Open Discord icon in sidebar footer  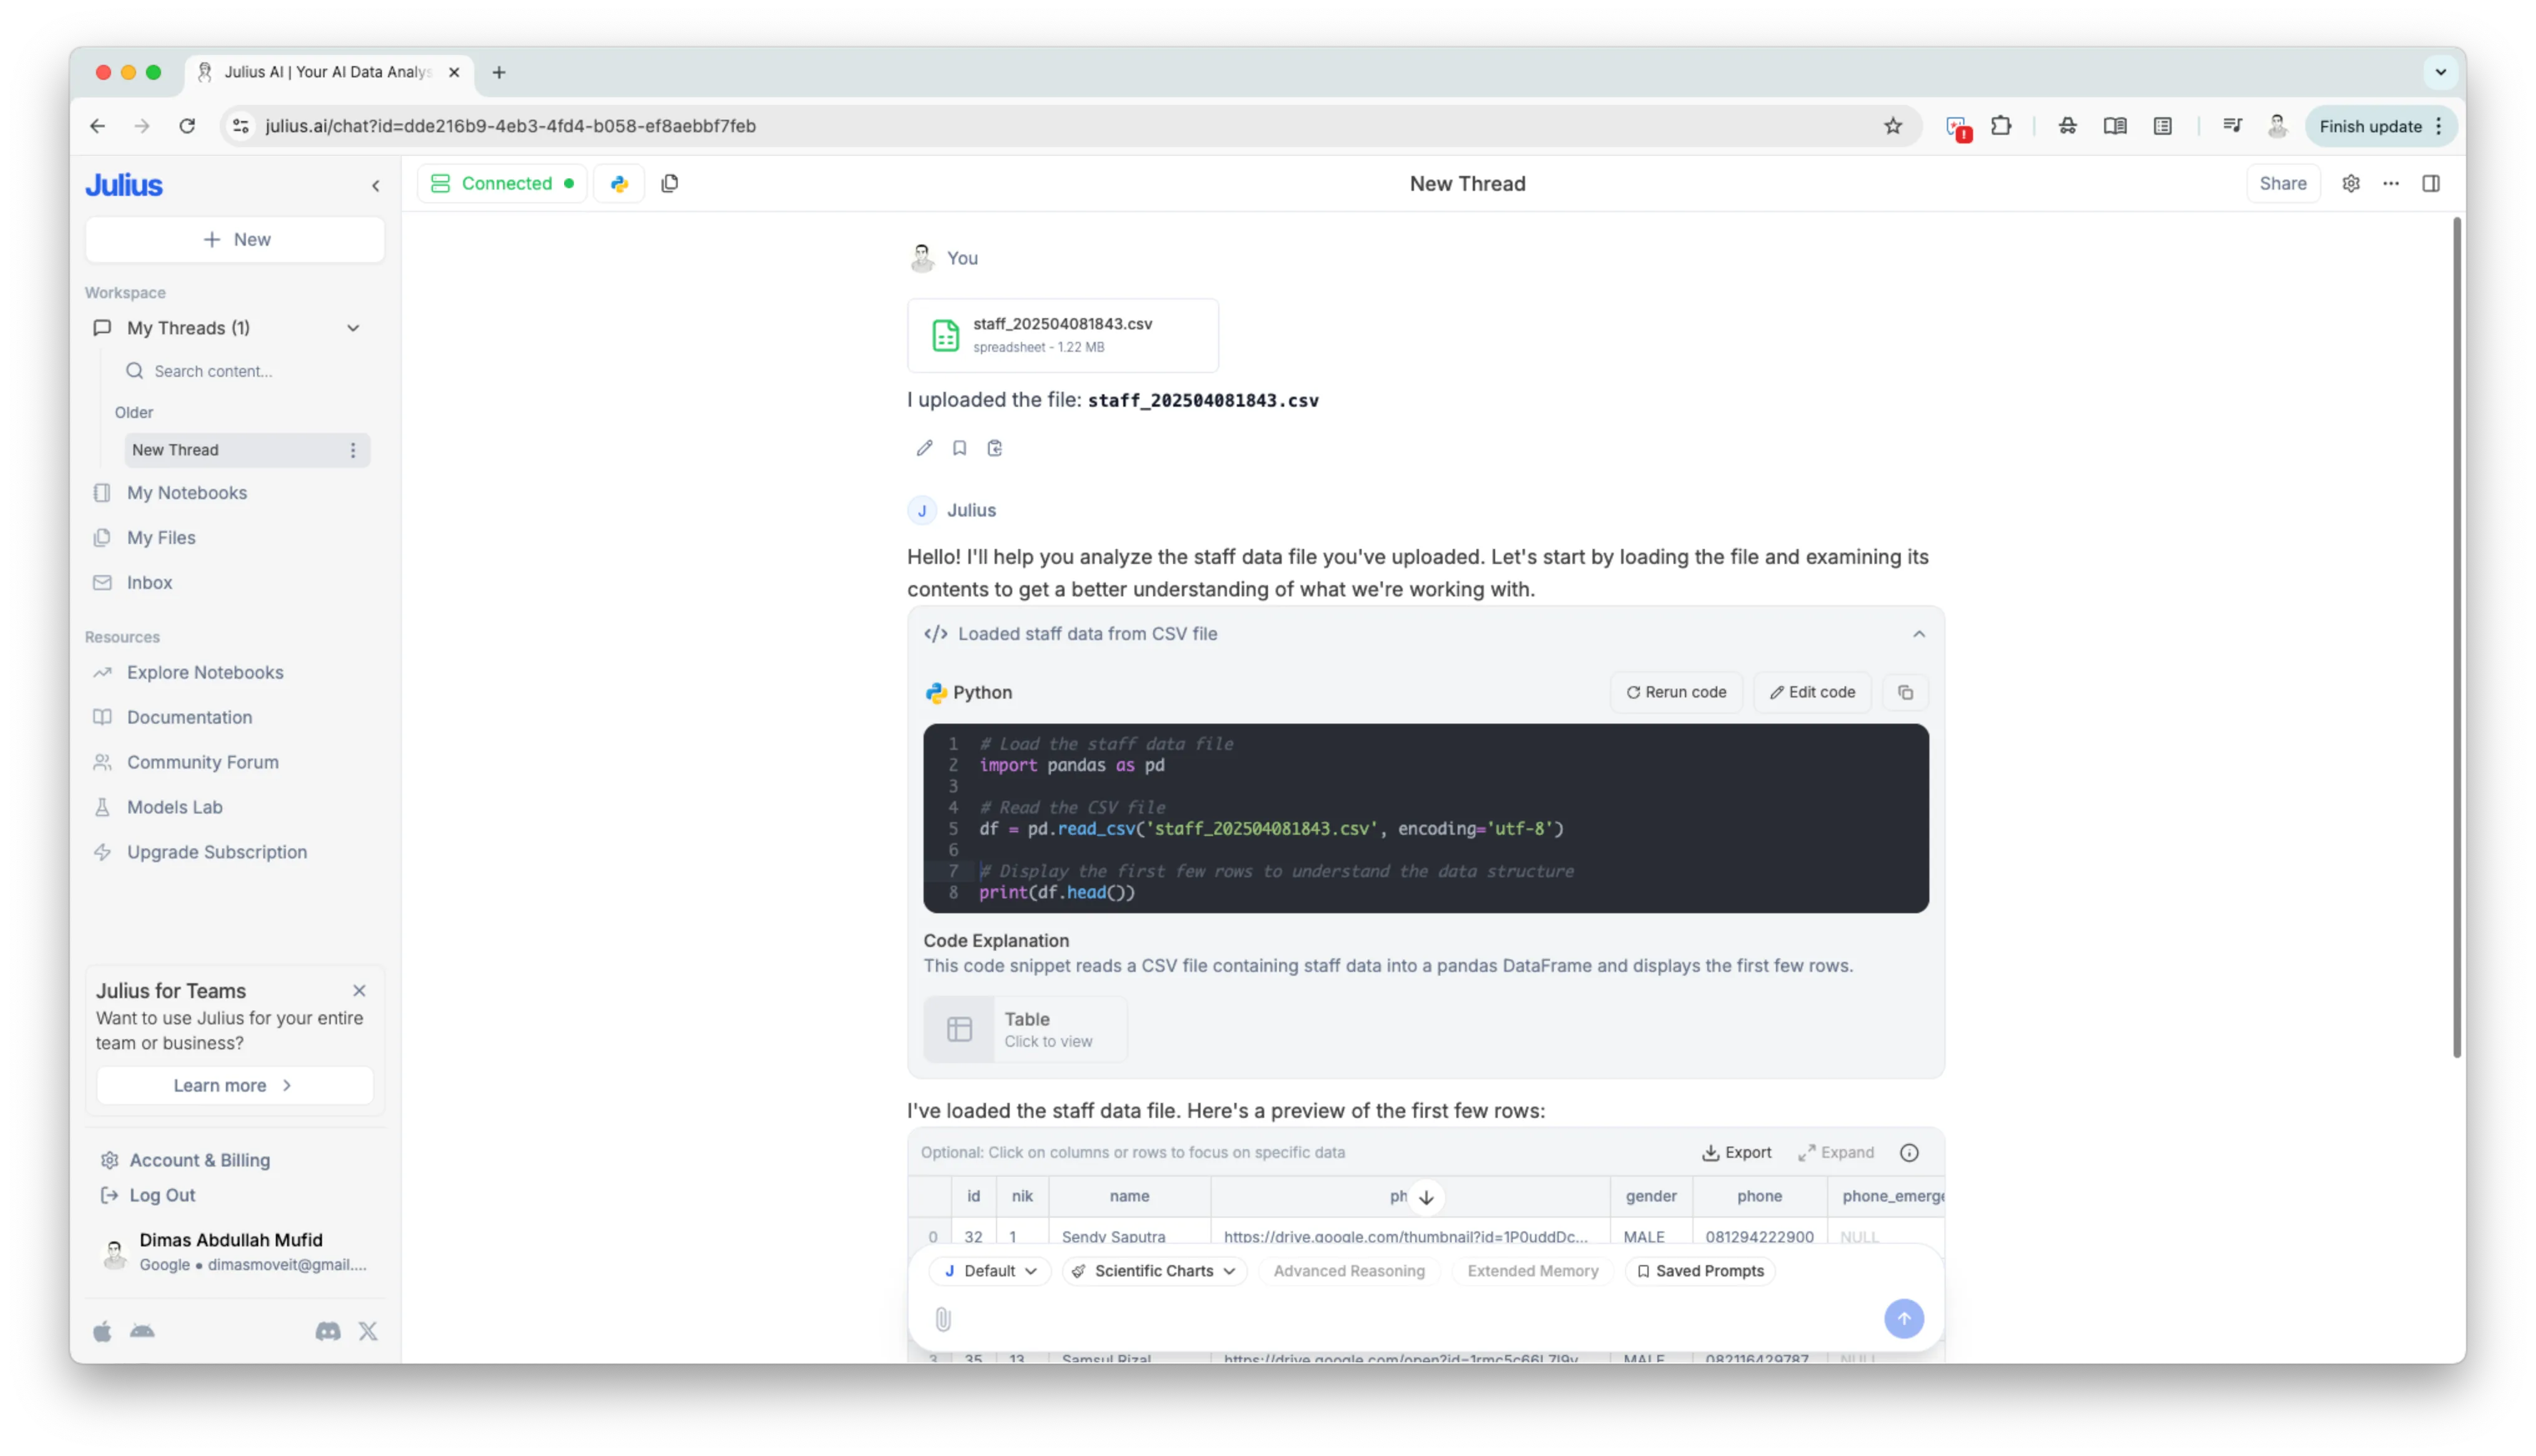point(328,1331)
